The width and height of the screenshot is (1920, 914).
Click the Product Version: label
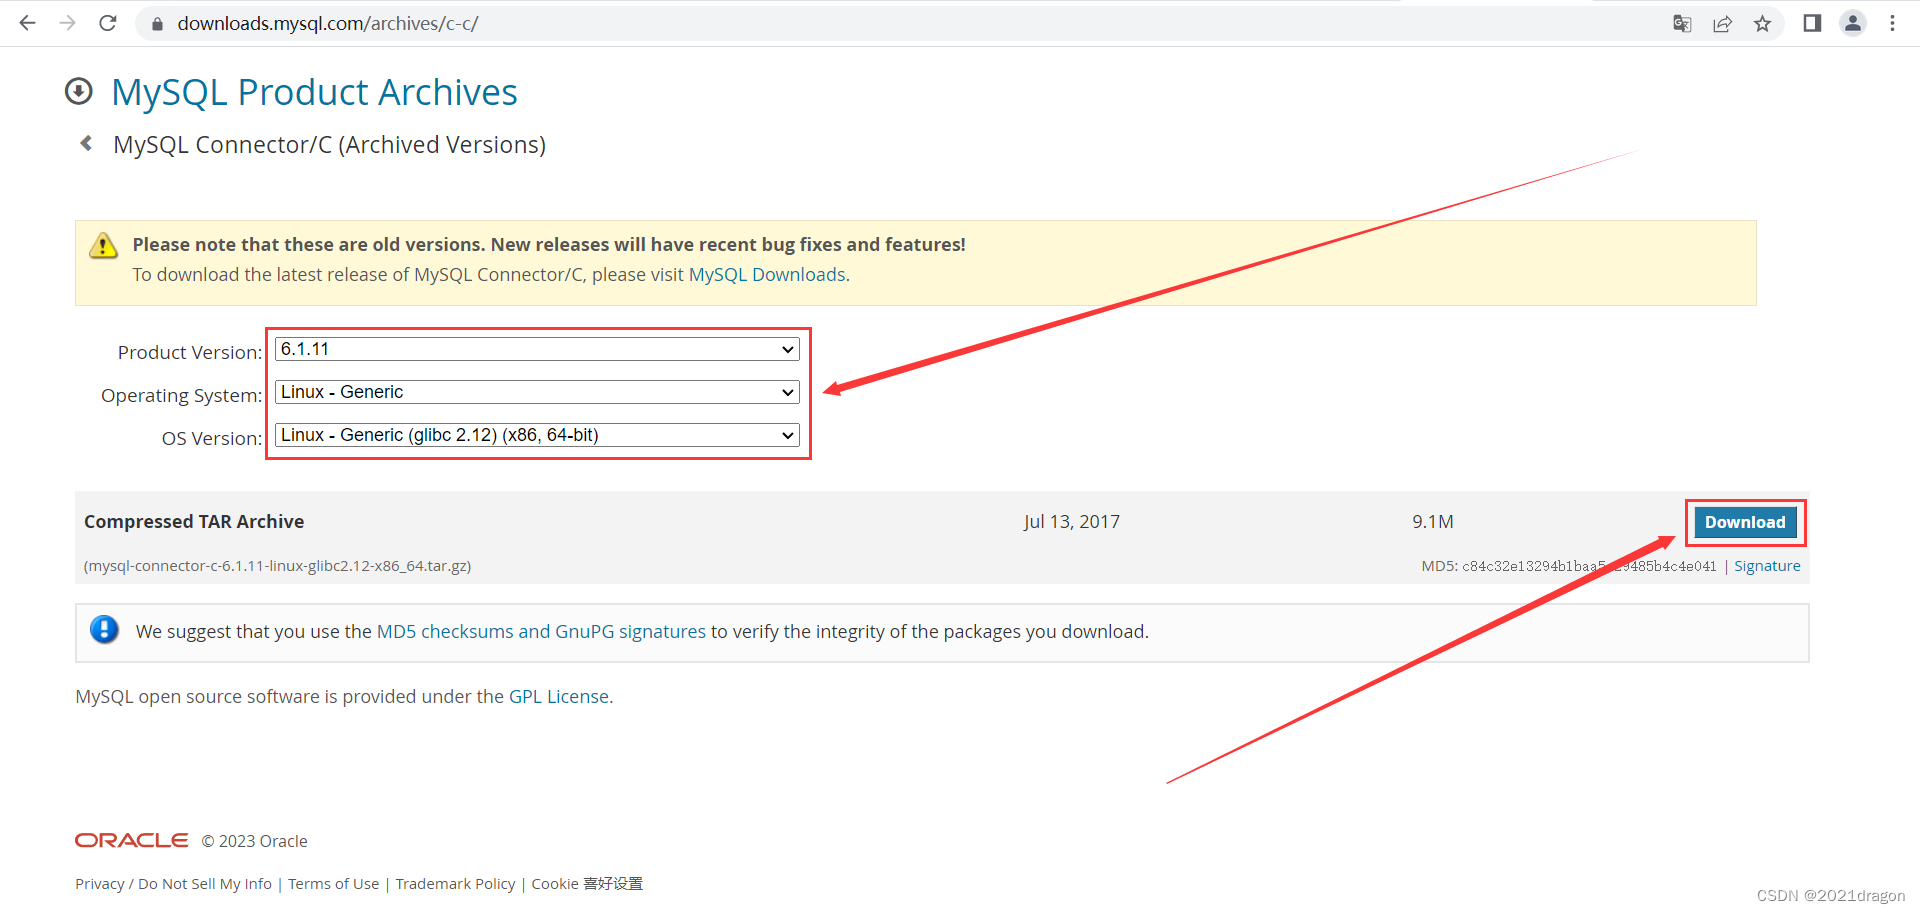[x=190, y=352]
